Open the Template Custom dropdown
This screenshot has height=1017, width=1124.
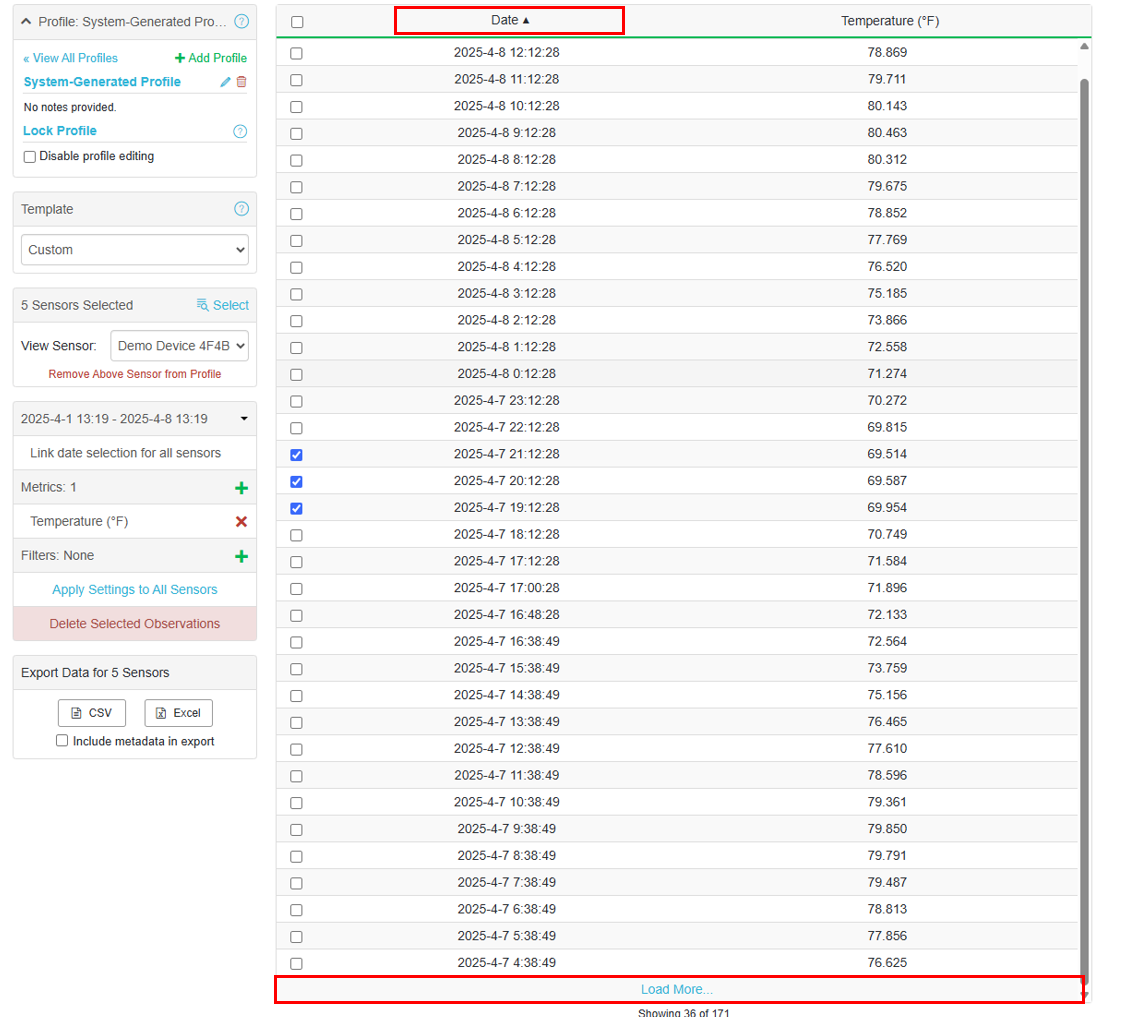(x=135, y=250)
